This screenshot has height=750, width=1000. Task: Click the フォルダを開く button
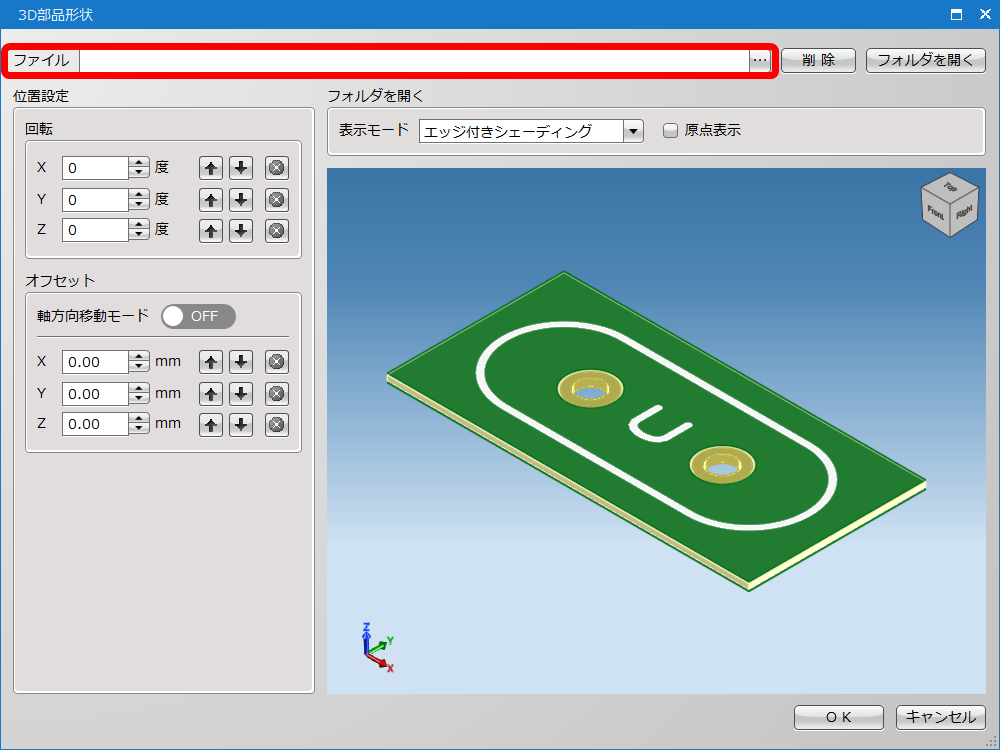925,61
